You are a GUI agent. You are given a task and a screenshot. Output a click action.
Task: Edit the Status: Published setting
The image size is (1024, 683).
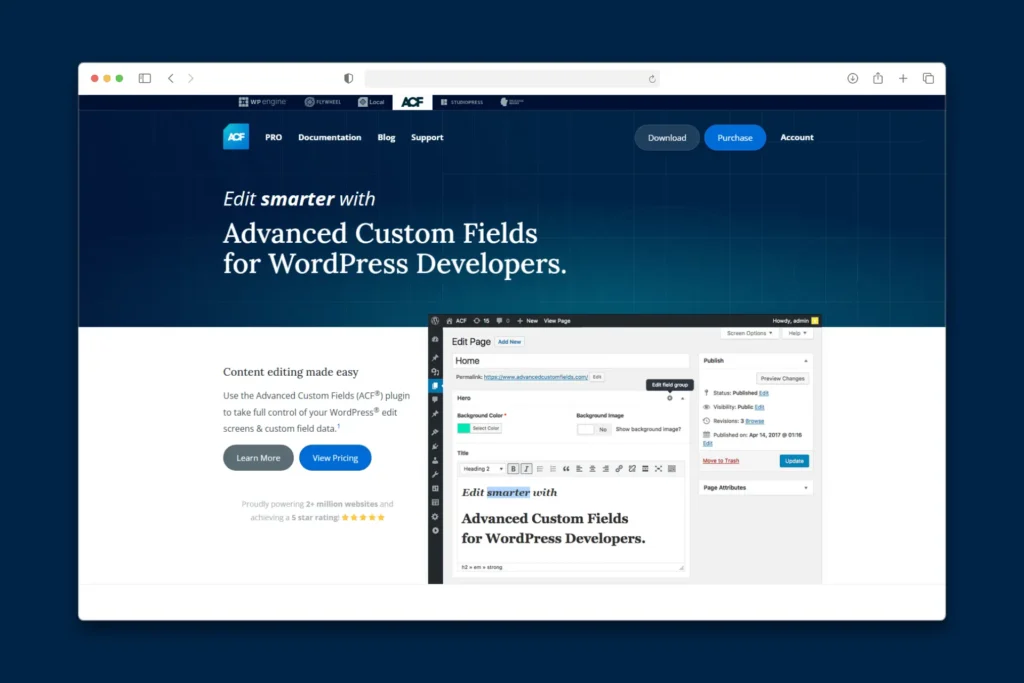click(763, 393)
